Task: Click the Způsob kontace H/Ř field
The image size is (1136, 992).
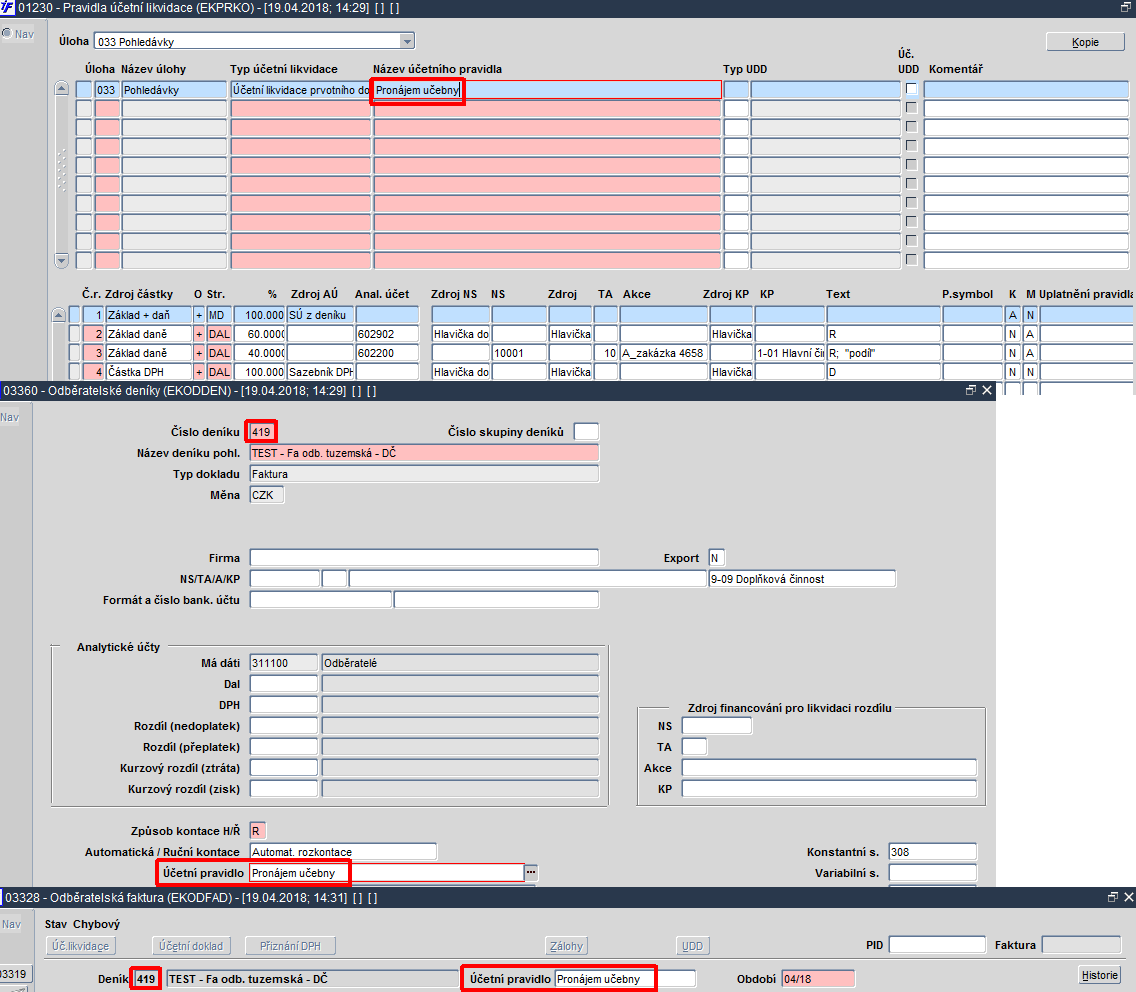Action: [x=258, y=831]
